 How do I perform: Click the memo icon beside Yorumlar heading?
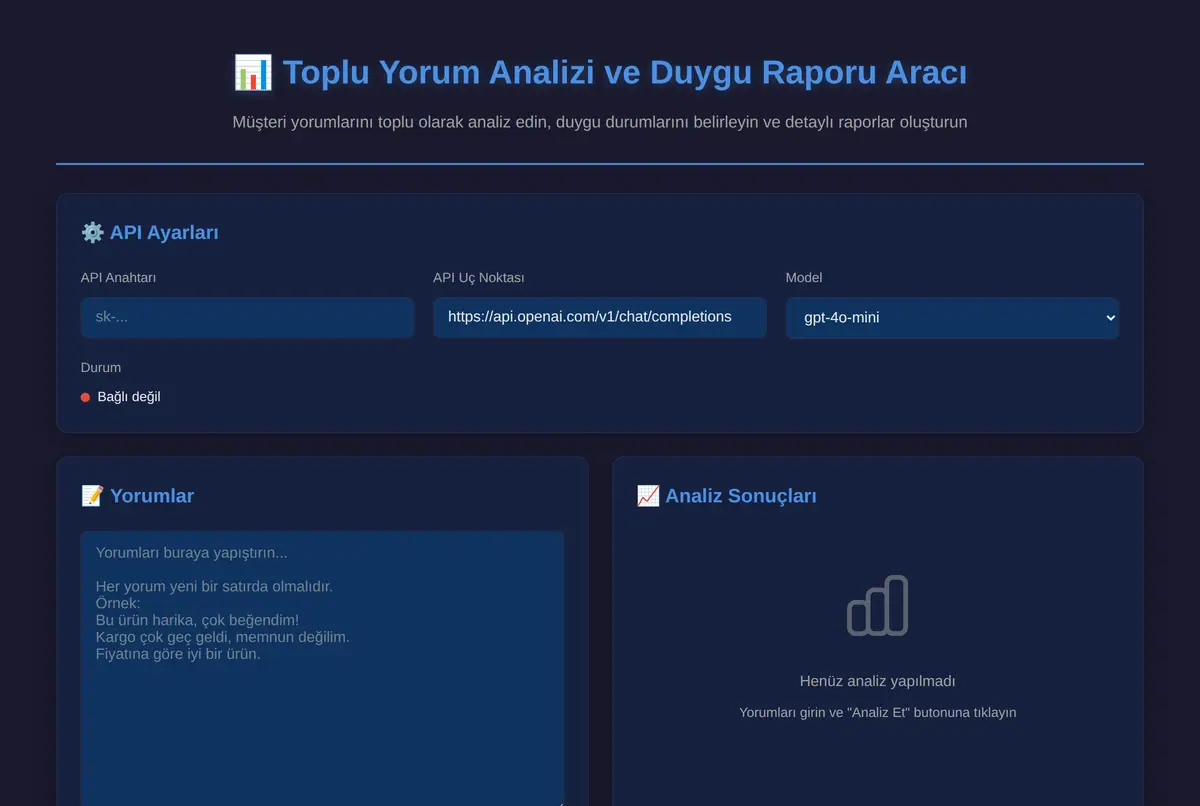pyautogui.click(x=92, y=496)
